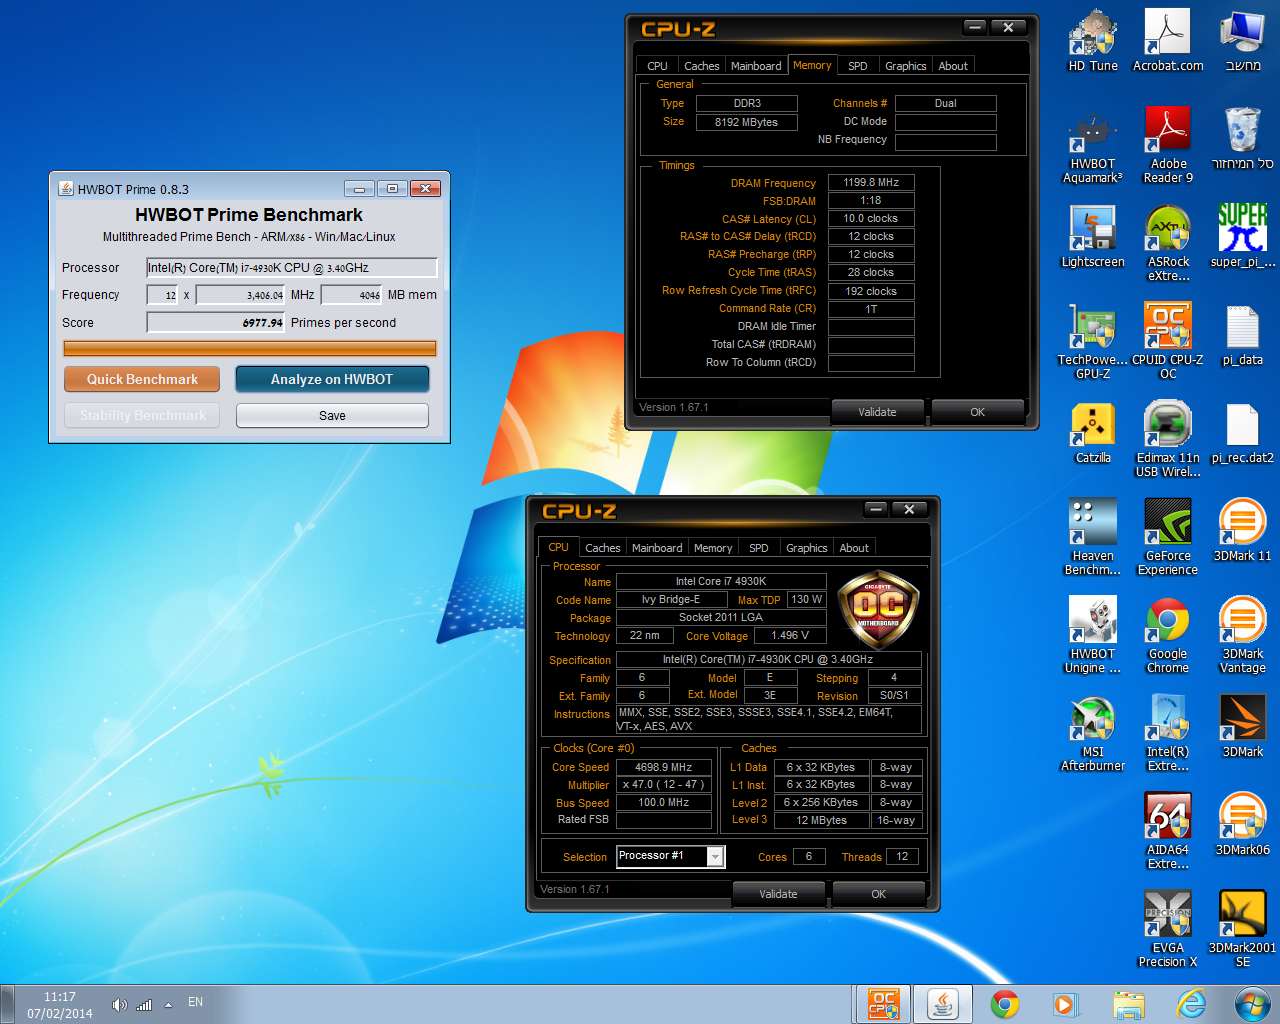The image size is (1280, 1024).
Task: Click the taskbar clock showing 11:17
Action: coord(60,1005)
